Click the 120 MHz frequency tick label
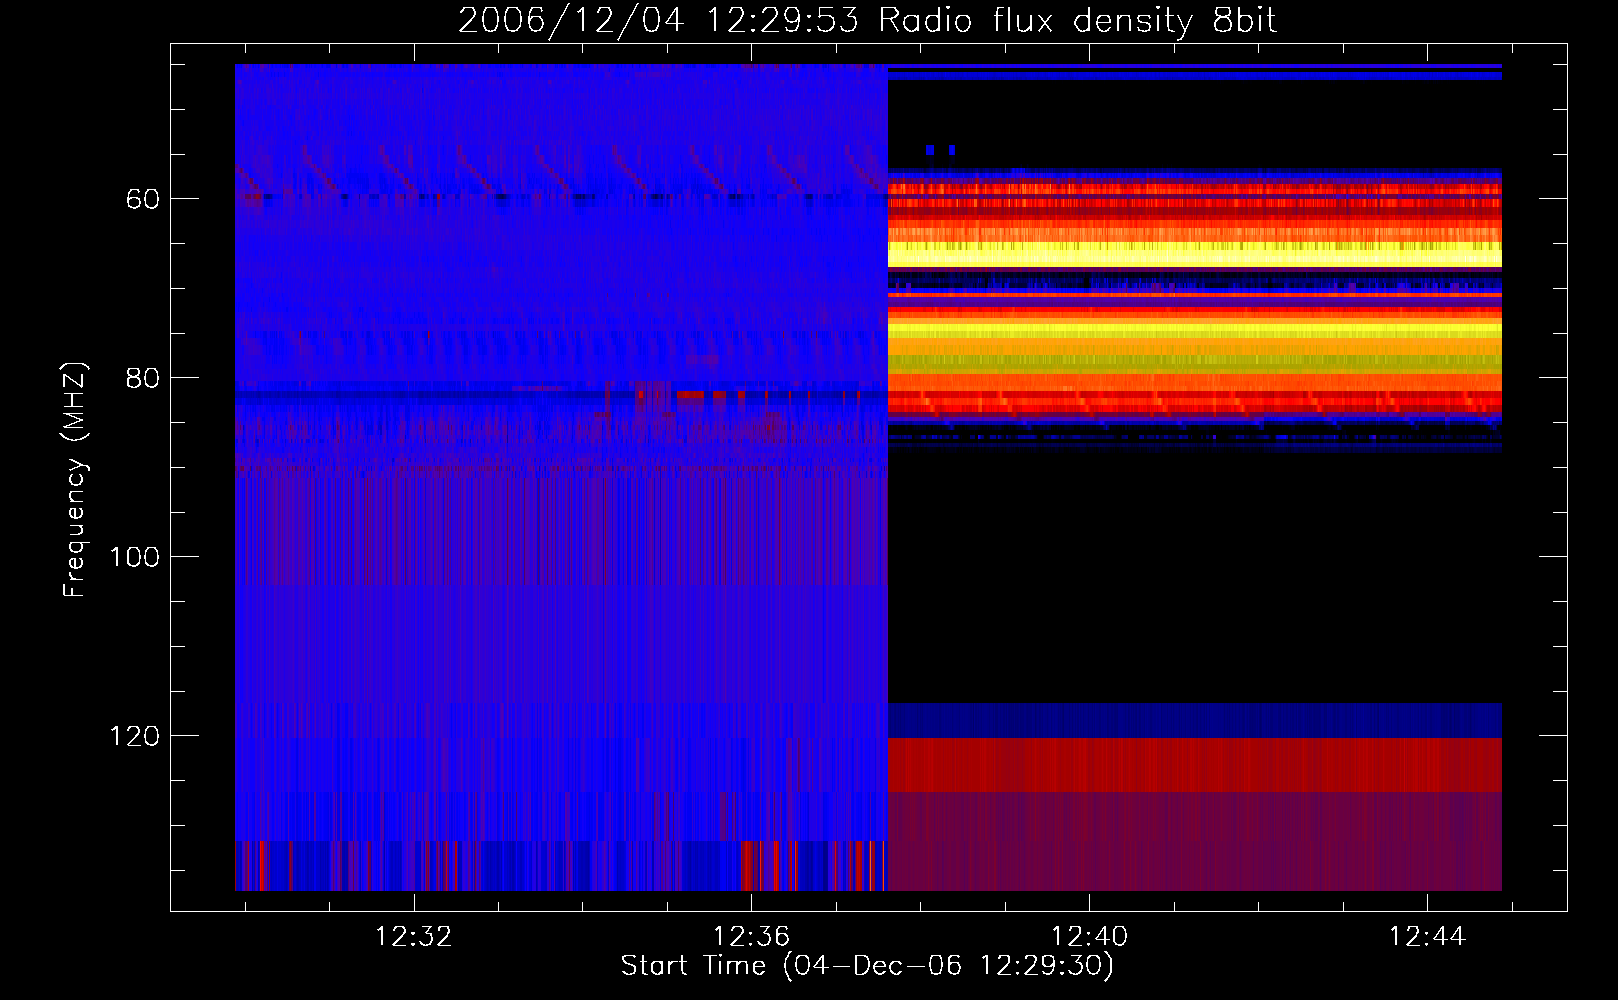The height and width of the screenshot is (1000, 1618). 134,736
